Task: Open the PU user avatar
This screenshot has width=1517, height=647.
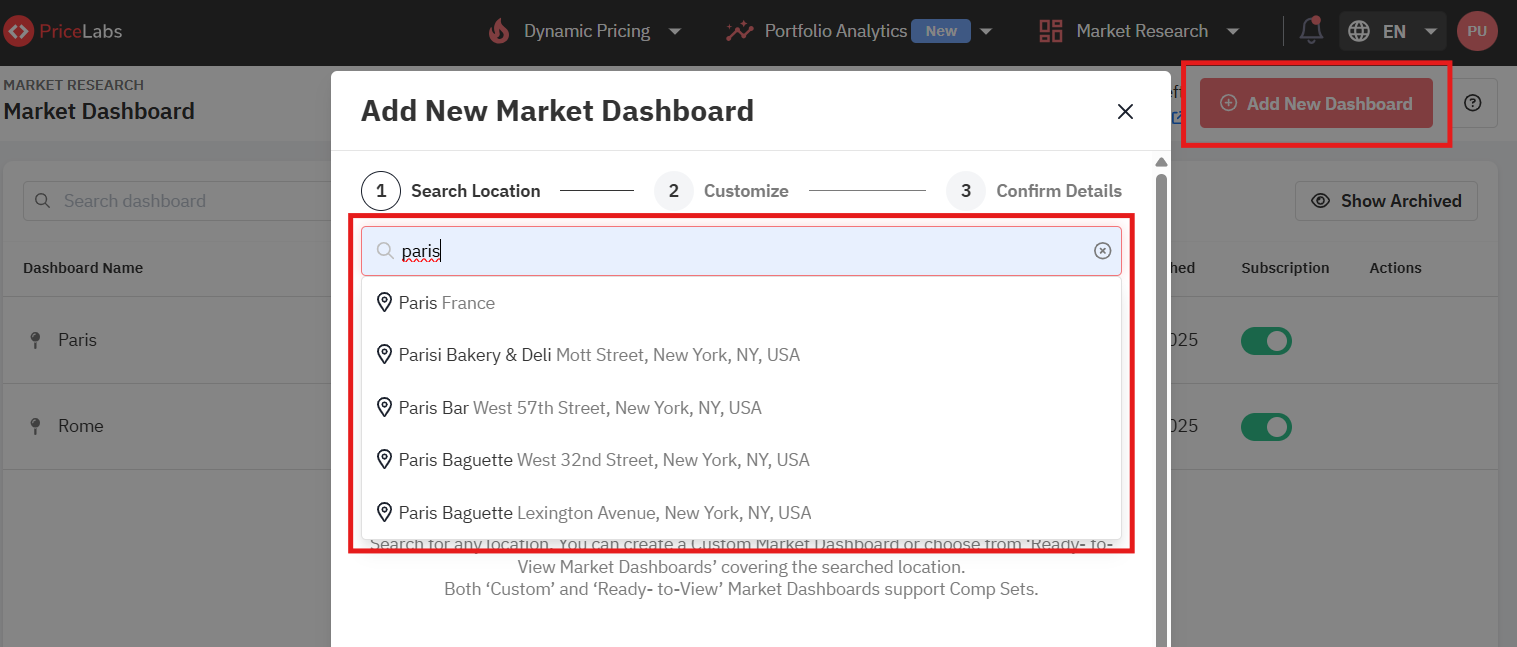Action: click(x=1477, y=31)
